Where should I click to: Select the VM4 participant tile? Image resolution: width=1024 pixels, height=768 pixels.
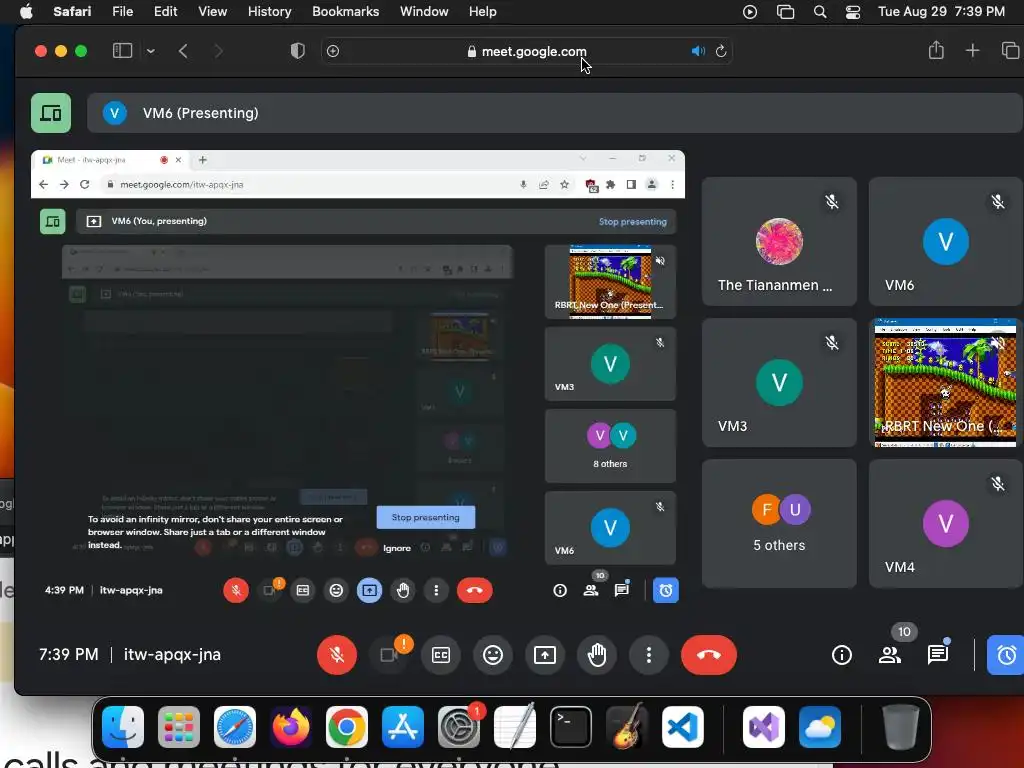tap(946, 523)
